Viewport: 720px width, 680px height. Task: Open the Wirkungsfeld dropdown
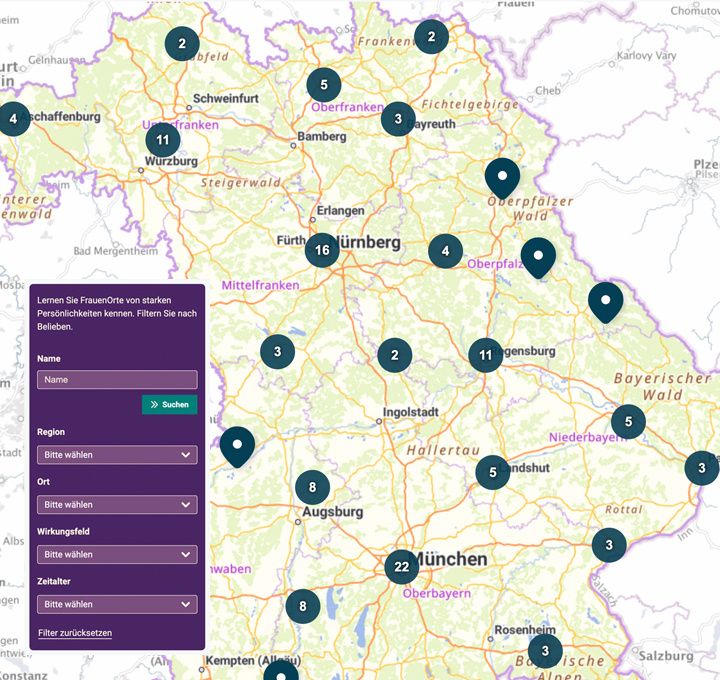pyautogui.click(x=118, y=555)
